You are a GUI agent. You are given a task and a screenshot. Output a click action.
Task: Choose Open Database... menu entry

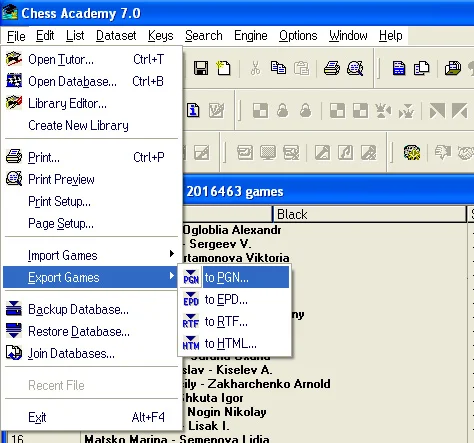pyautogui.click(x=91, y=81)
